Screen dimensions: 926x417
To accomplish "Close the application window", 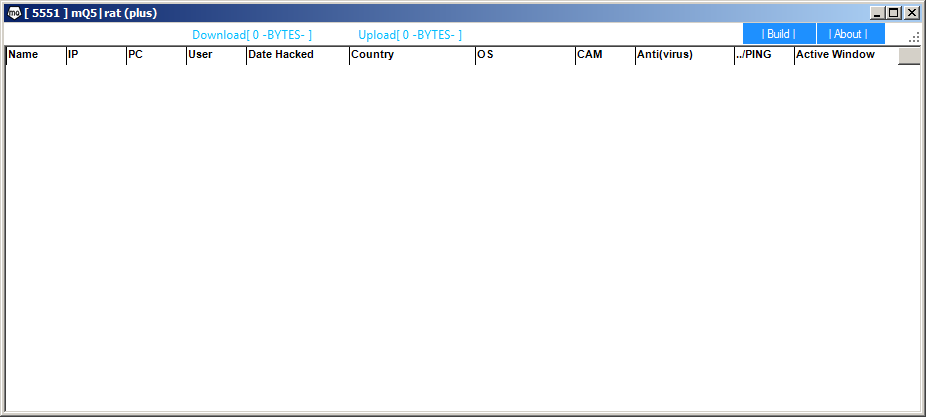I will pos(911,13).
